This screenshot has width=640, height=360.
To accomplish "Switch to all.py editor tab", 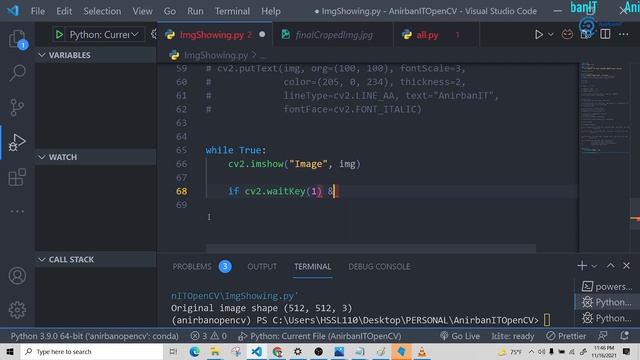I will tap(436, 35).
